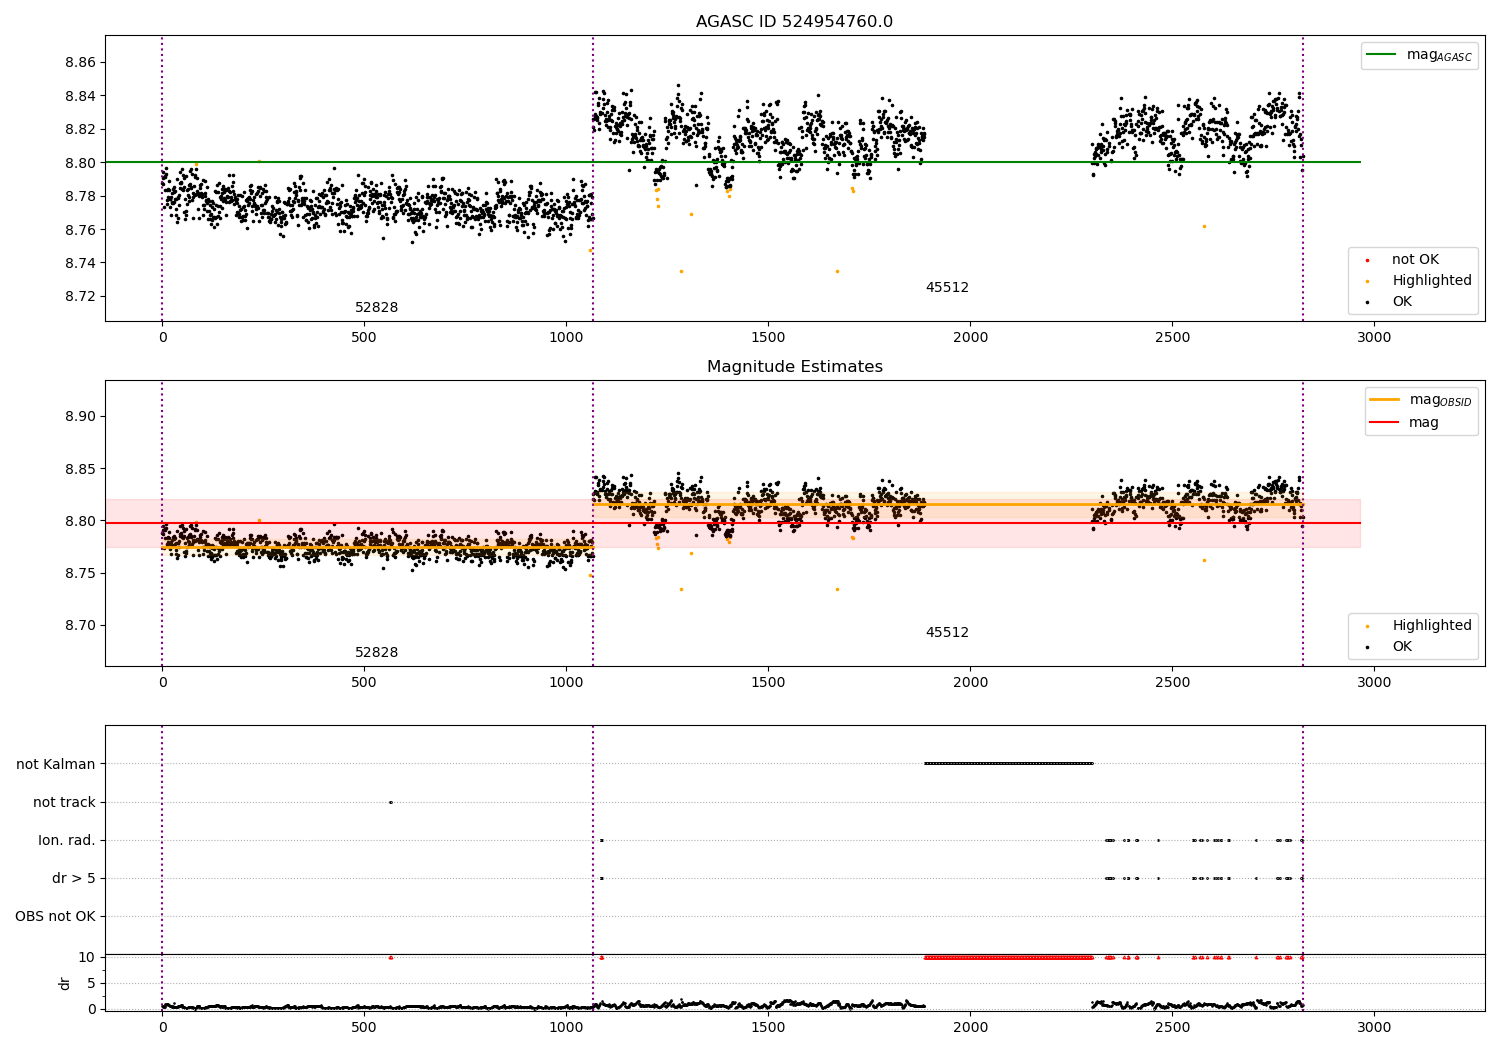This screenshot has height=1050, width=1500.
Task: Click the 52828 label in top plot
Action: coord(376,308)
